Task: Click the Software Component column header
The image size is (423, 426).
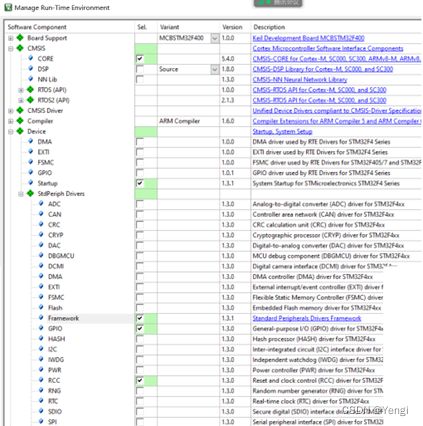Action: pyautogui.click(x=37, y=27)
